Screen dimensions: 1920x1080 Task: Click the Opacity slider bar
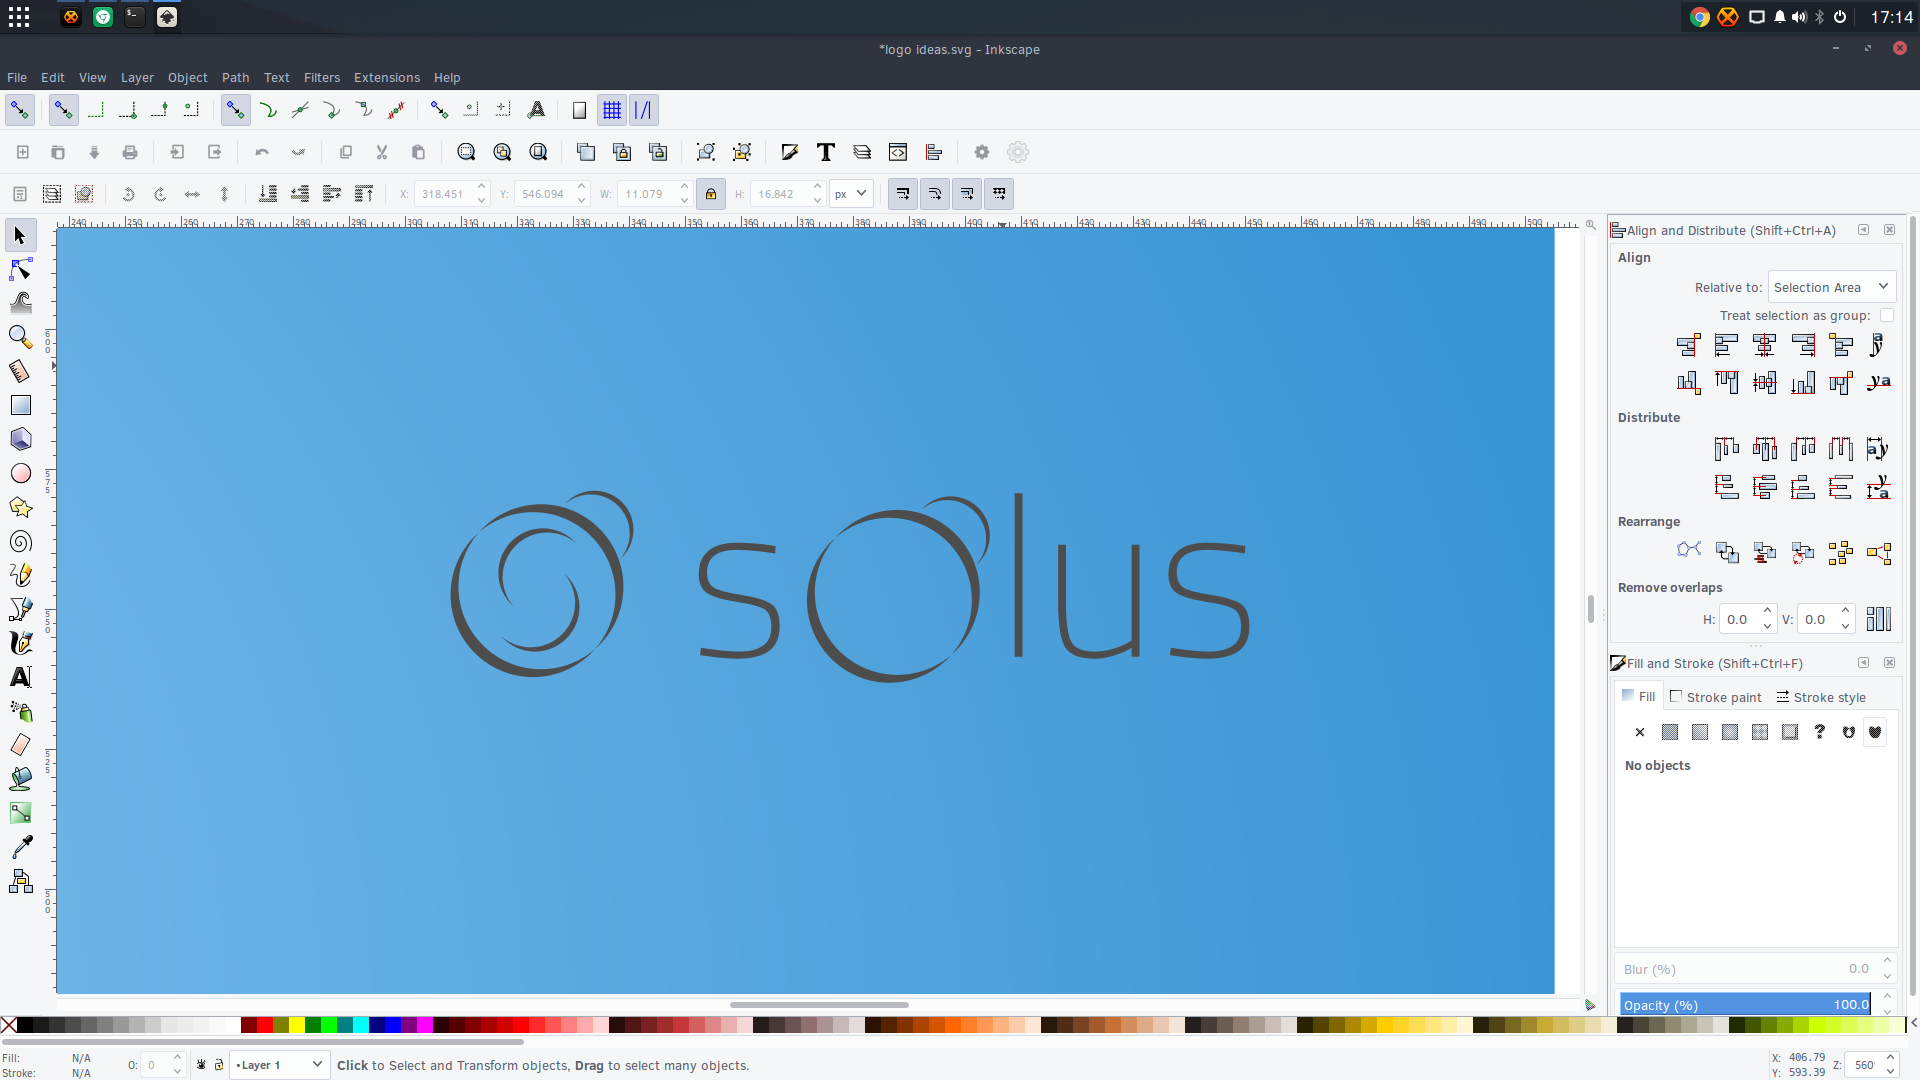pyautogui.click(x=1745, y=1005)
